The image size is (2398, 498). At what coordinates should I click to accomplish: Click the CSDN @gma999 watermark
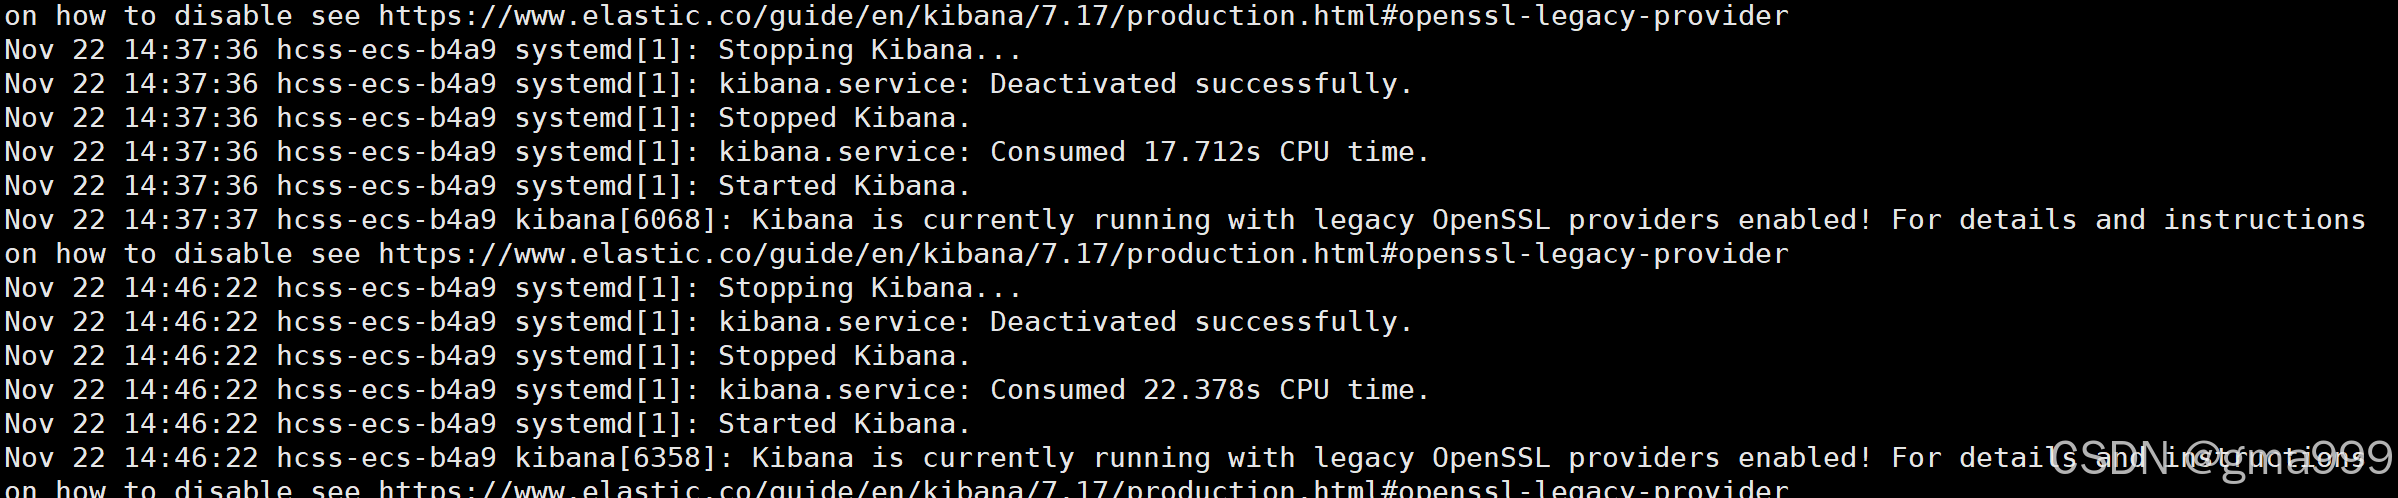pyautogui.click(x=2221, y=461)
